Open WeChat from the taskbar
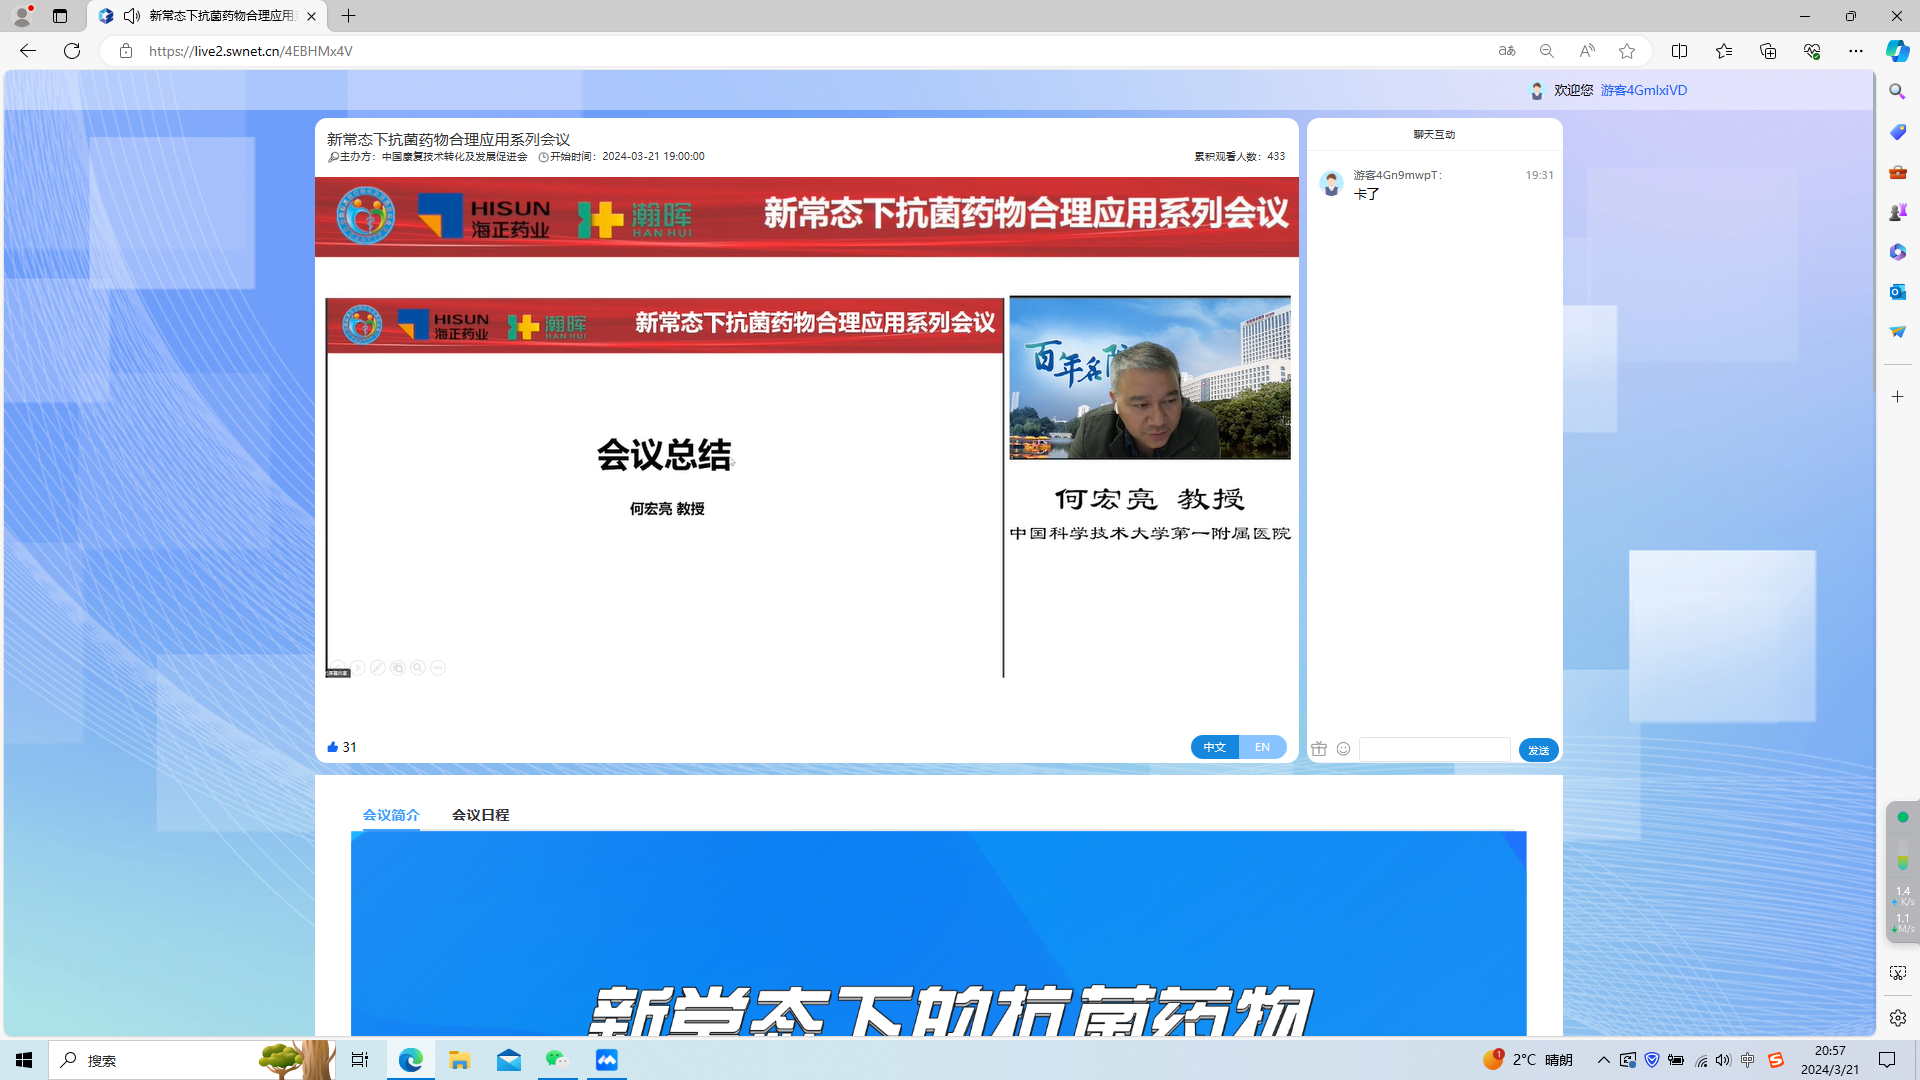The width and height of the screenshot is (1920, 1080). point(557,1060)
